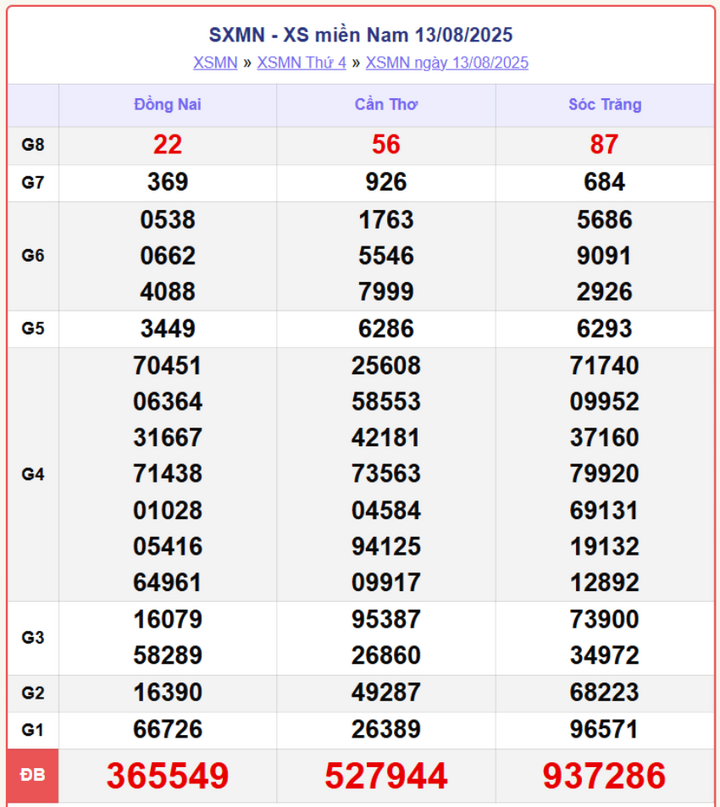Click G4 result 73563

[x=386, y=474]
